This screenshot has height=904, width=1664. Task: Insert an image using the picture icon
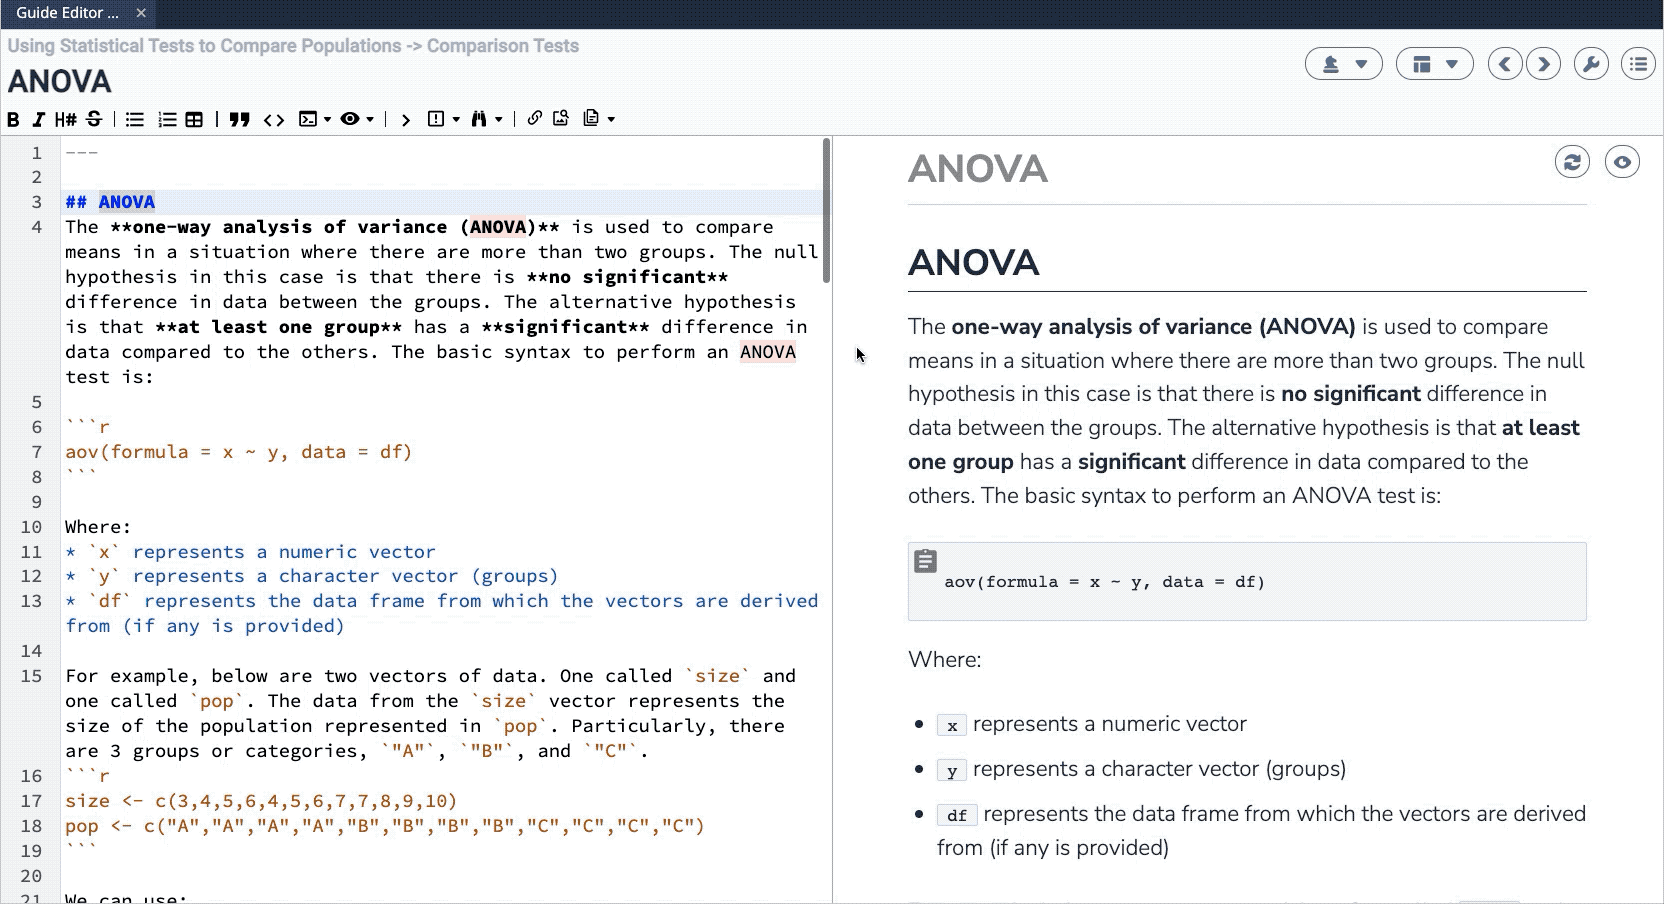pyautogui.click(x=561, y=118)
